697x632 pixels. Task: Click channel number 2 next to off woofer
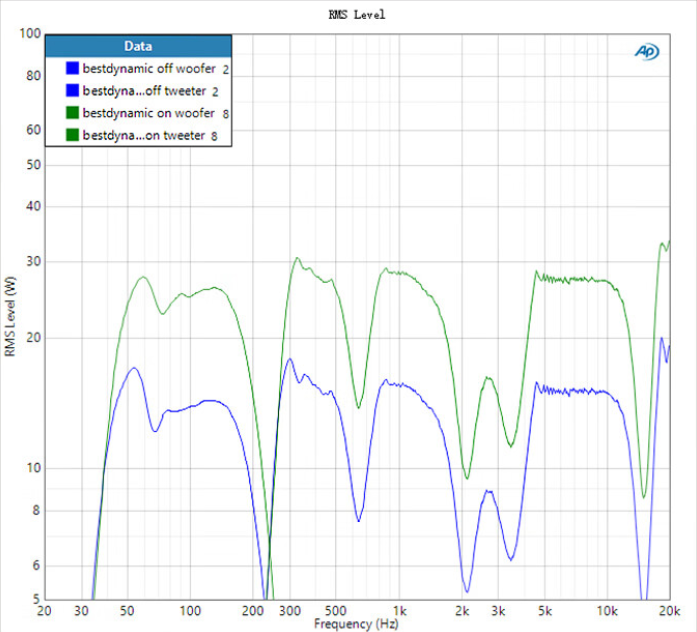[226, 69]
